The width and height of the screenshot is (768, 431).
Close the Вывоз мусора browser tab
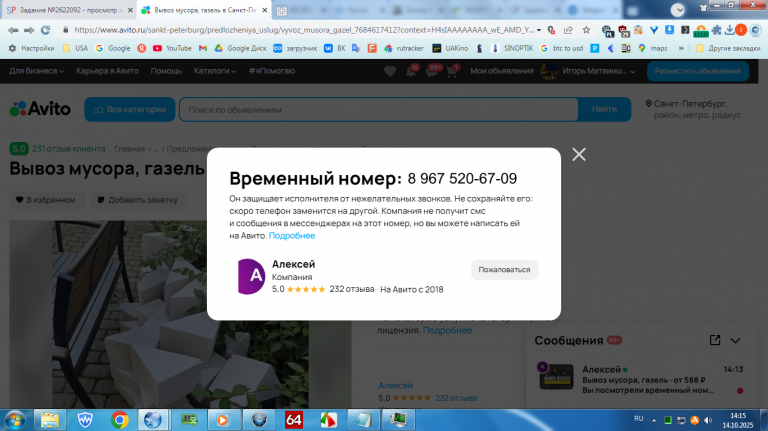click(x=264, y=10)
